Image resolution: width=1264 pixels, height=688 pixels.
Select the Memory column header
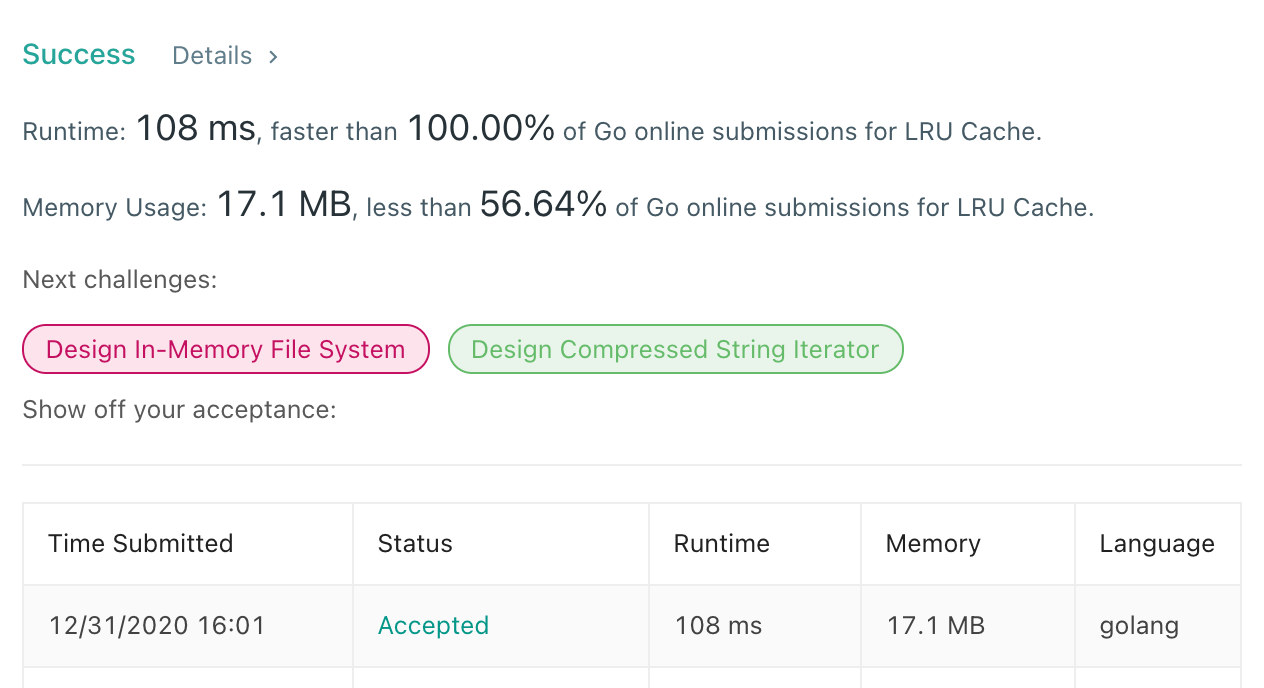[933, 543]
